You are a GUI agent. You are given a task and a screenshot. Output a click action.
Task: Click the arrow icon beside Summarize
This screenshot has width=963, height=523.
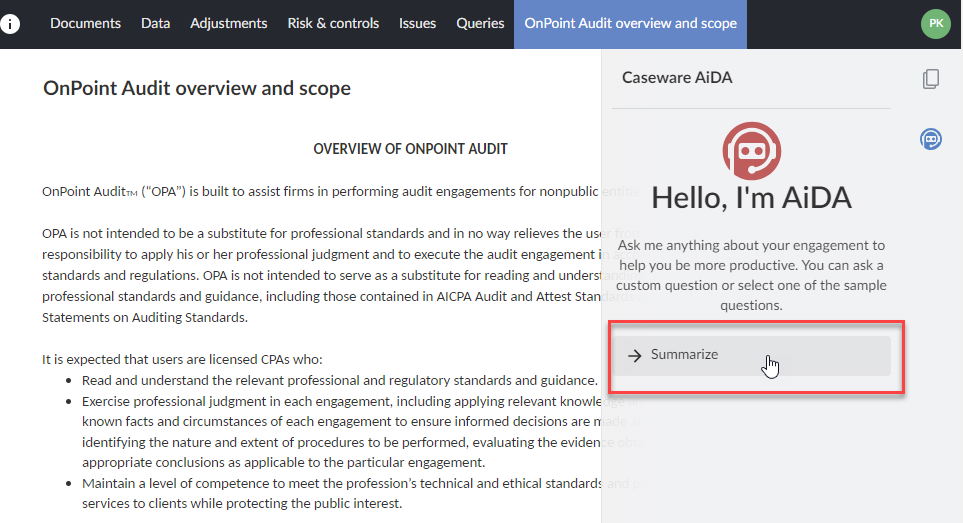tap(634, 355)
